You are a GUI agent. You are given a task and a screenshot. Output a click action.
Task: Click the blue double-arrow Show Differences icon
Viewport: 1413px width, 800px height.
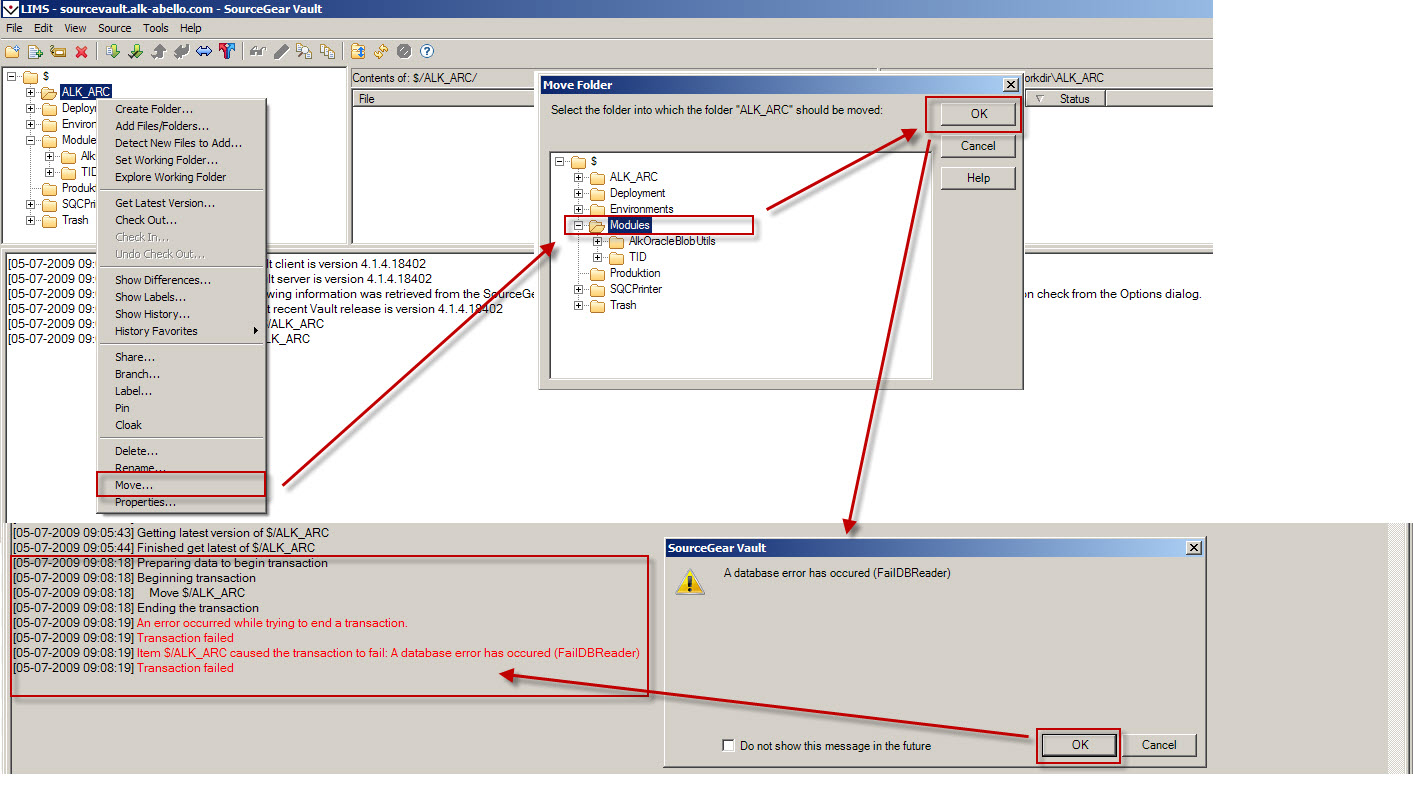[204, 51]
